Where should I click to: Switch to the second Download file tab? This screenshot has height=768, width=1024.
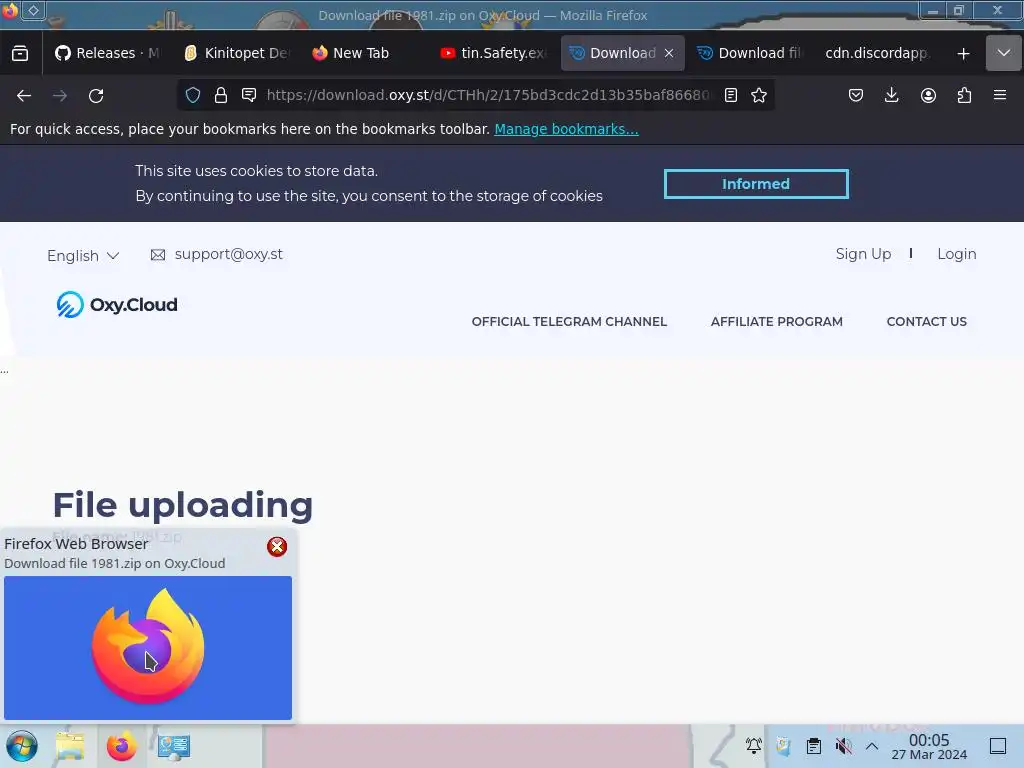tap(748, 53)
